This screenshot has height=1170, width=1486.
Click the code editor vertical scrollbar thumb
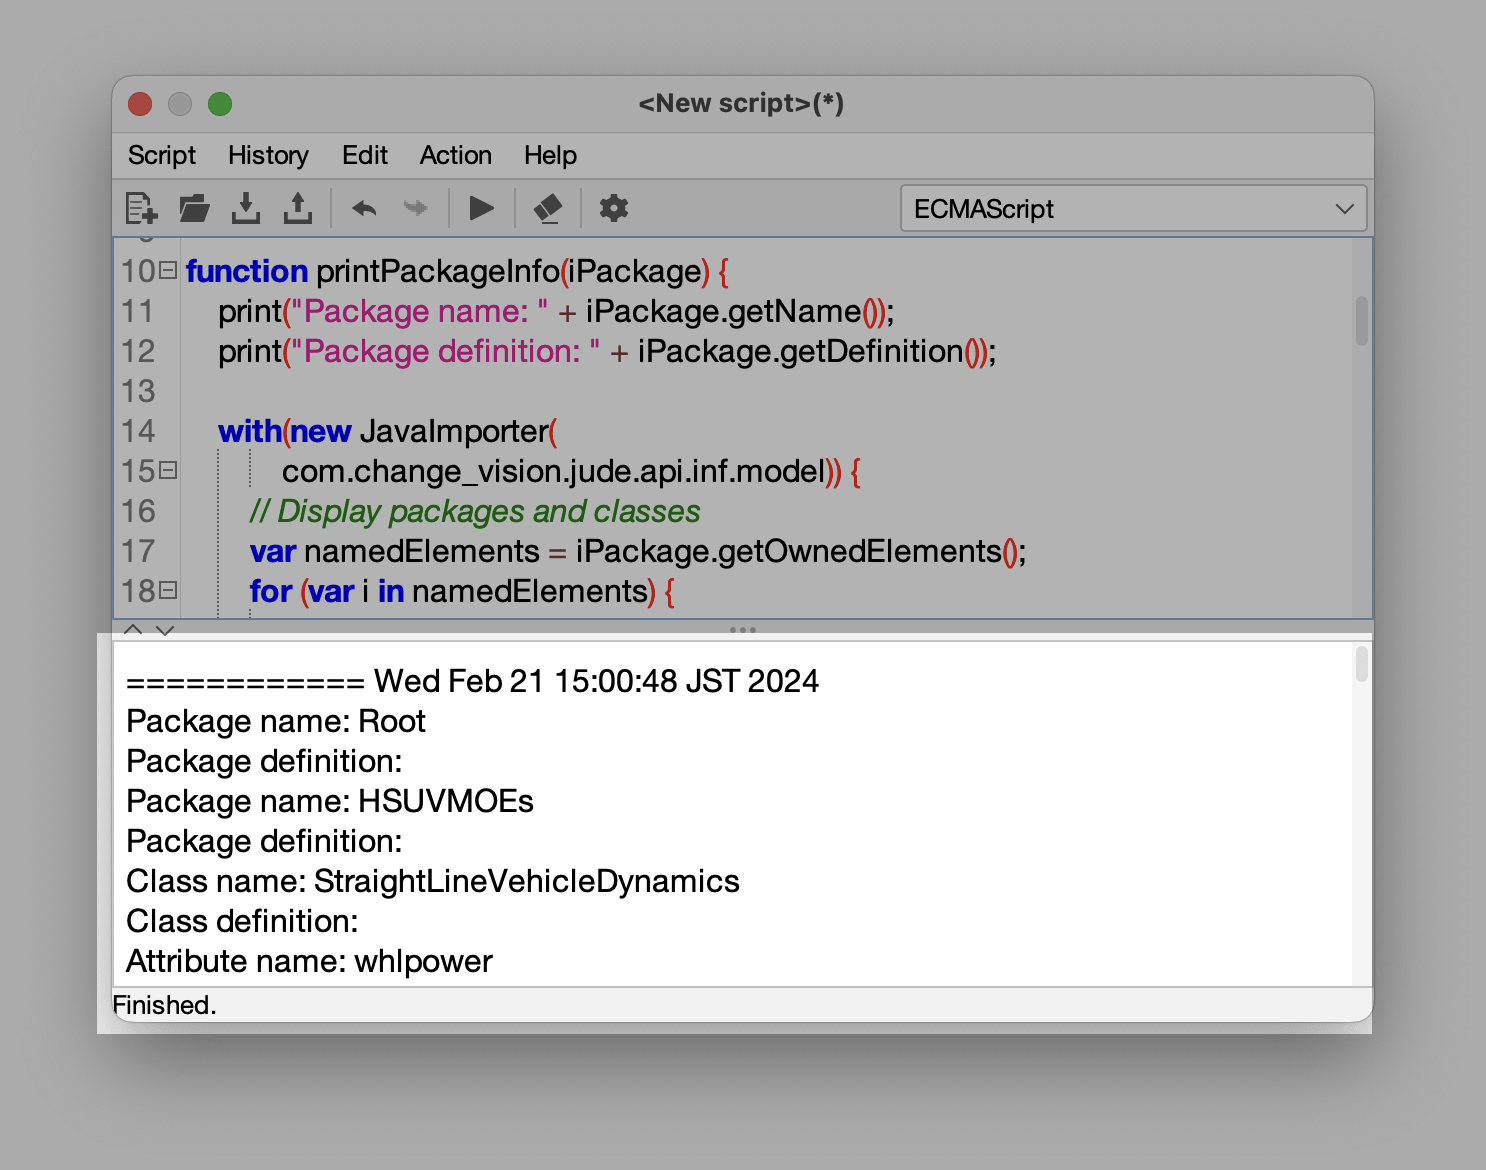pos(1361,320)
